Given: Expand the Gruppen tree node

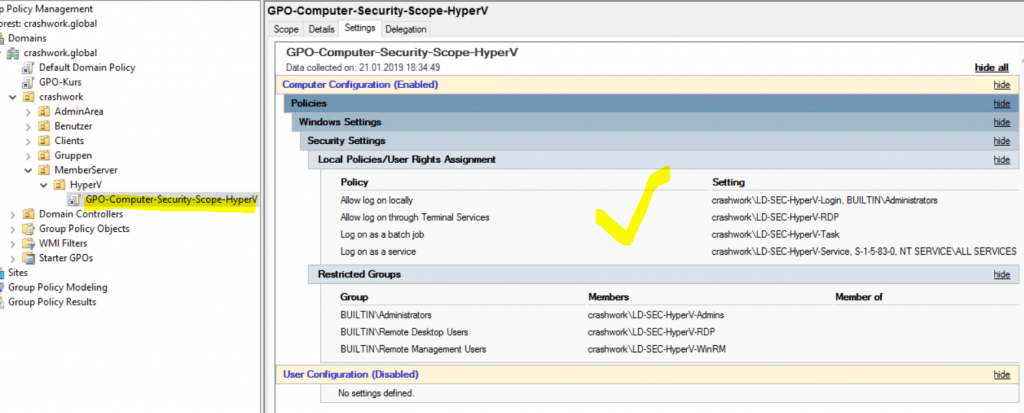Looking at the screenshot, I should (x=28, y=156).
